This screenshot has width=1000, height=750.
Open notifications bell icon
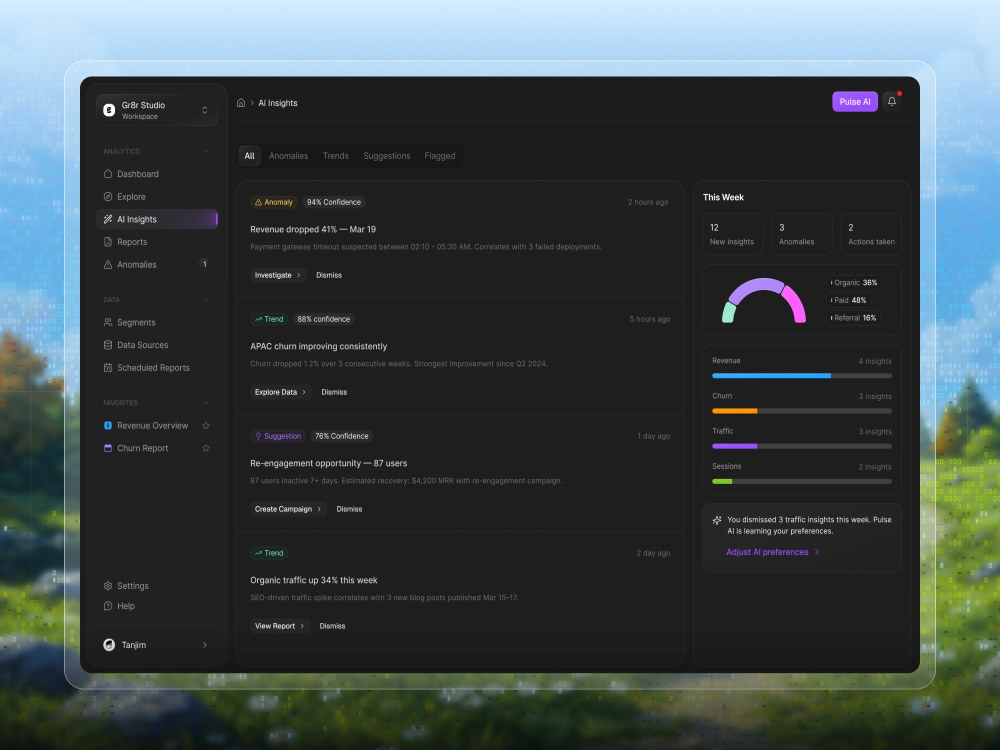pyautogui.click(x=892, y=101)
